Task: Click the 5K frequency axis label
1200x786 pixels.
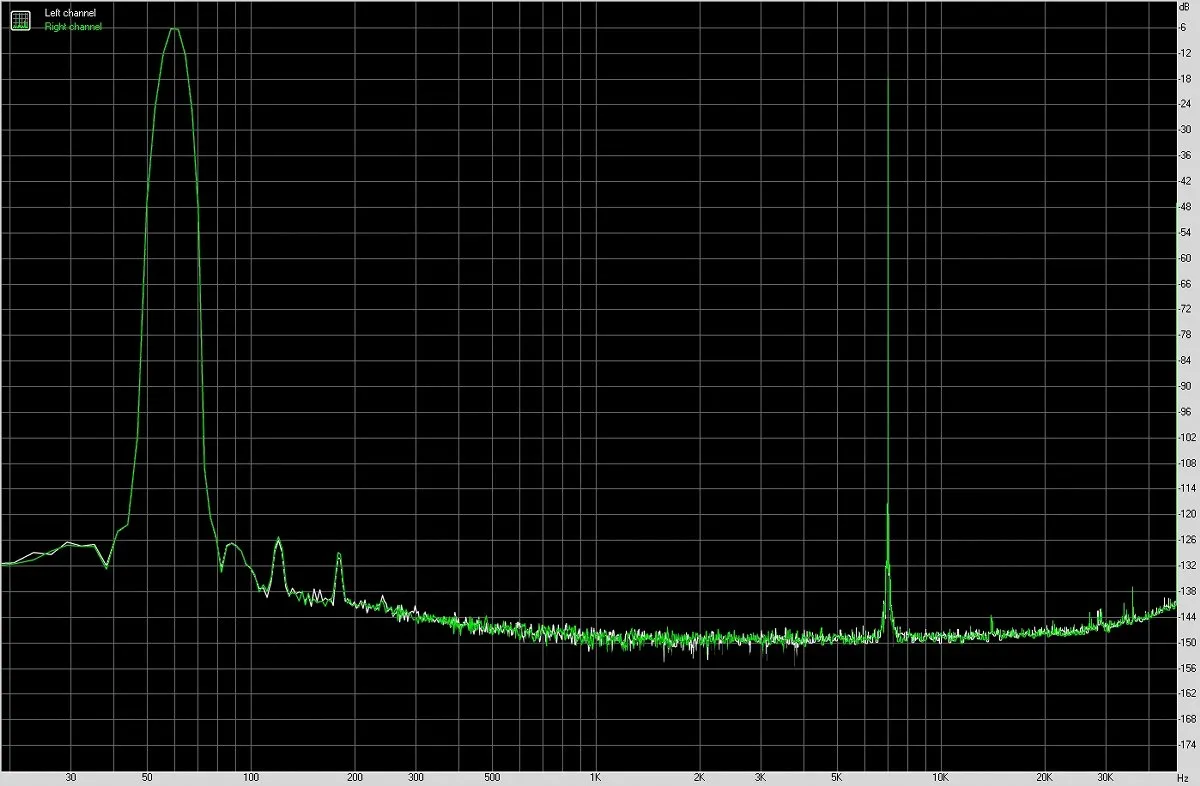Action: 836,777
